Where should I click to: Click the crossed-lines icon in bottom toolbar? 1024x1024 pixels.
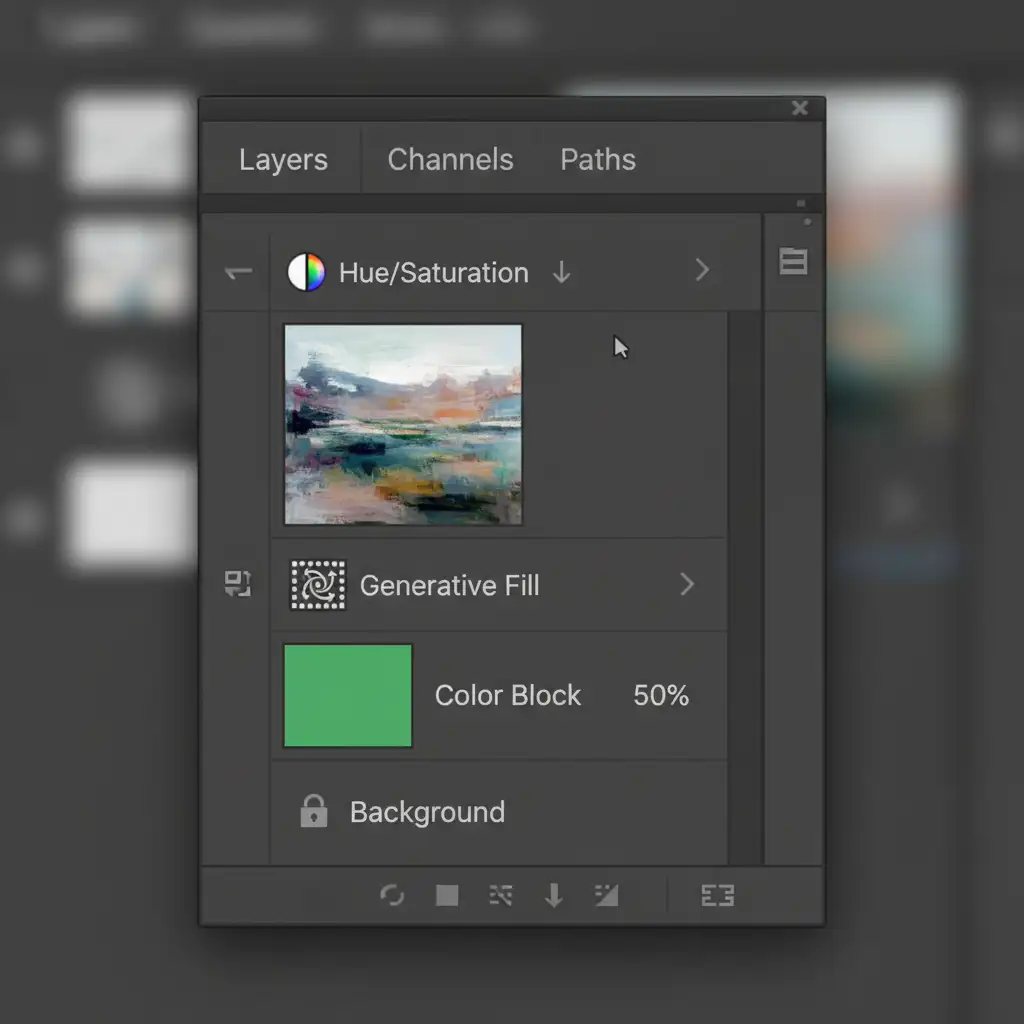pos(500,895)
